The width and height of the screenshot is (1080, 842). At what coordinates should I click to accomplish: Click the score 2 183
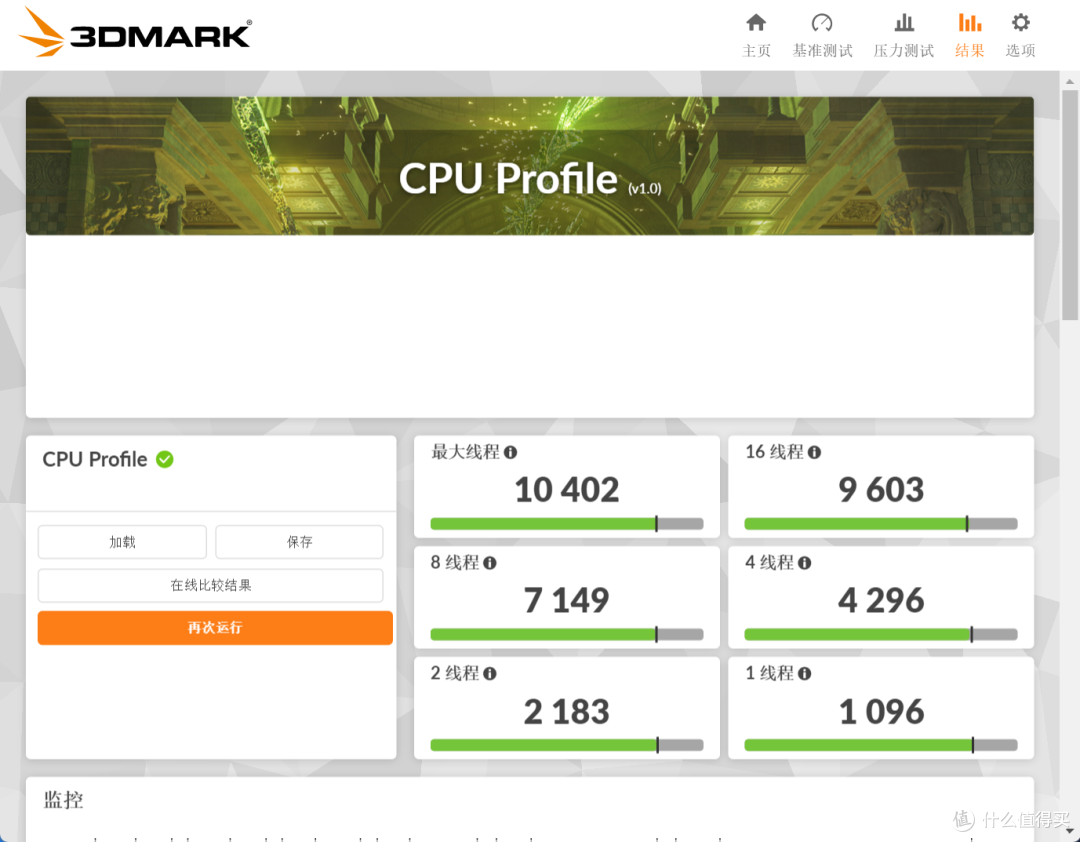[566, 712]
